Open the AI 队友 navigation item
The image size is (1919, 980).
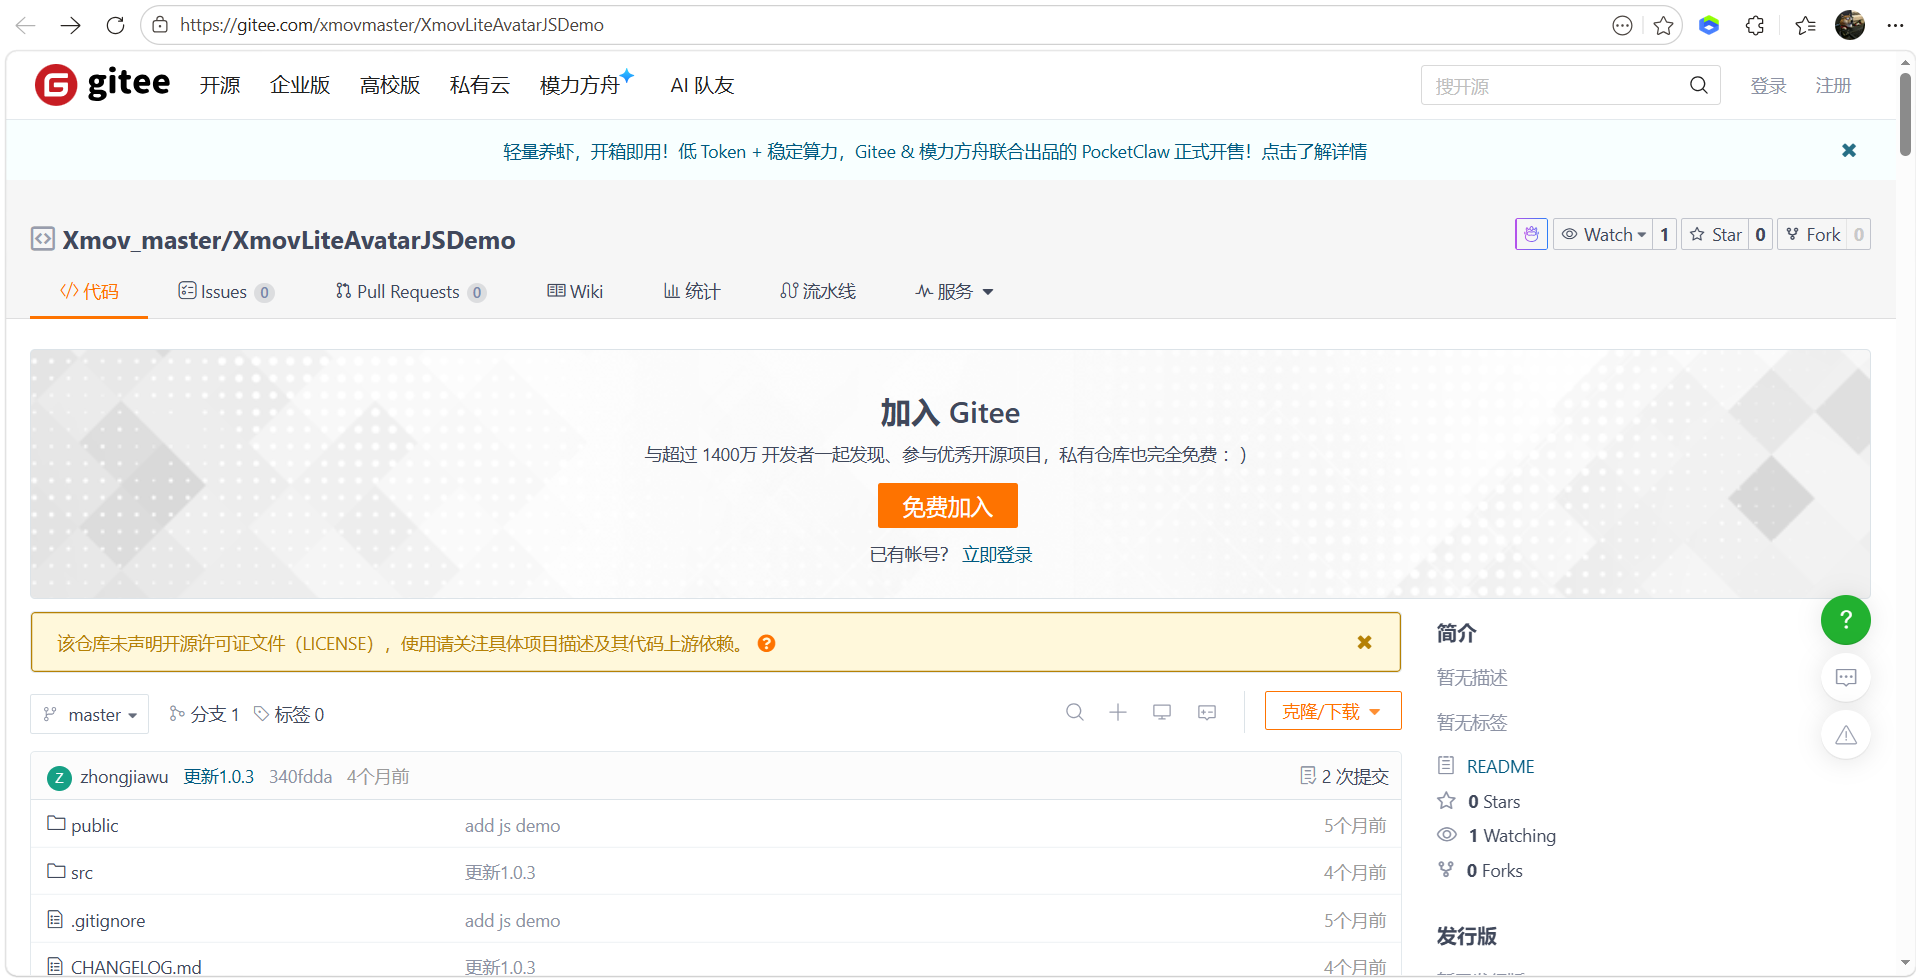tap(702, 85)
